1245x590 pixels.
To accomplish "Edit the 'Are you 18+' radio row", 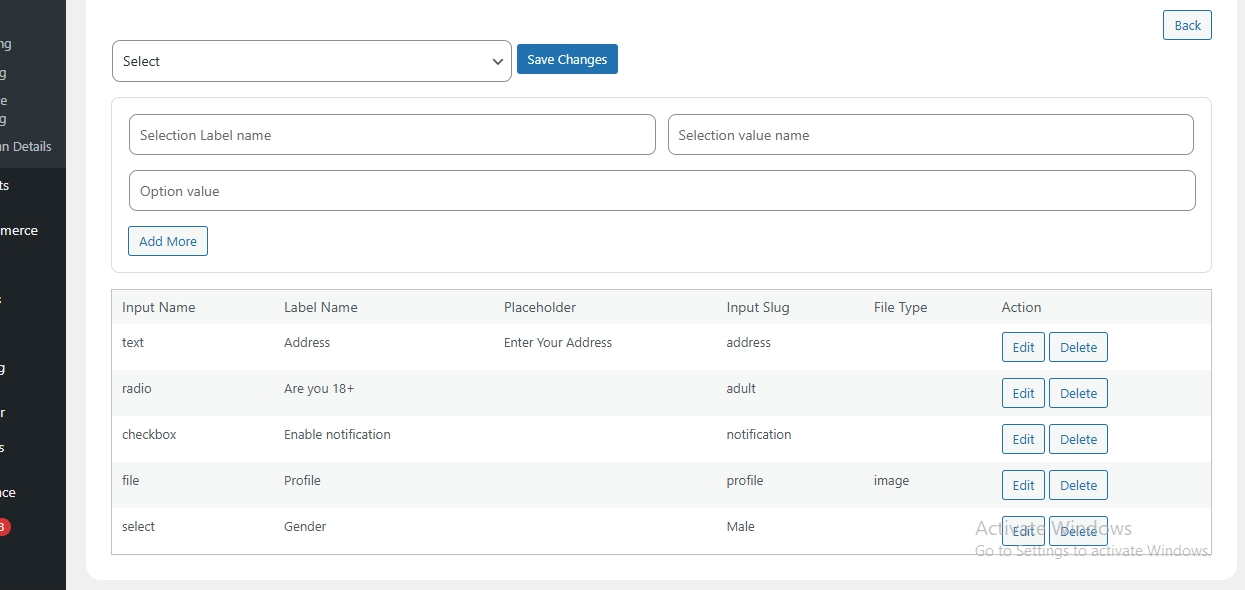I will (1023, 393).
